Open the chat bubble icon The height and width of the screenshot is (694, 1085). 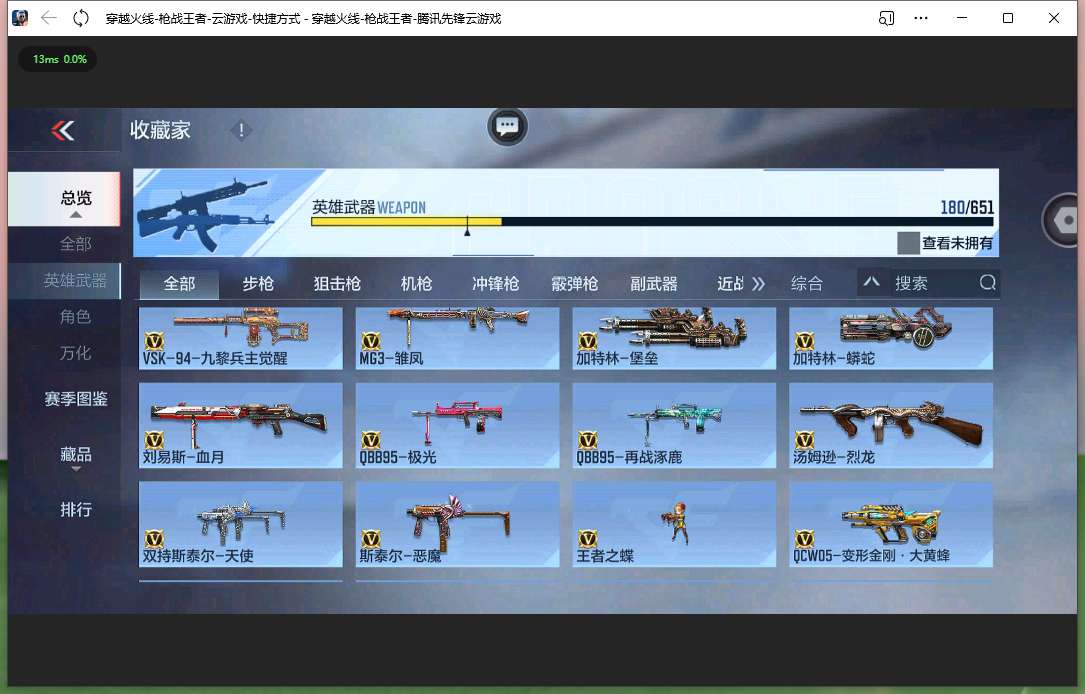[x=507, y=127]
